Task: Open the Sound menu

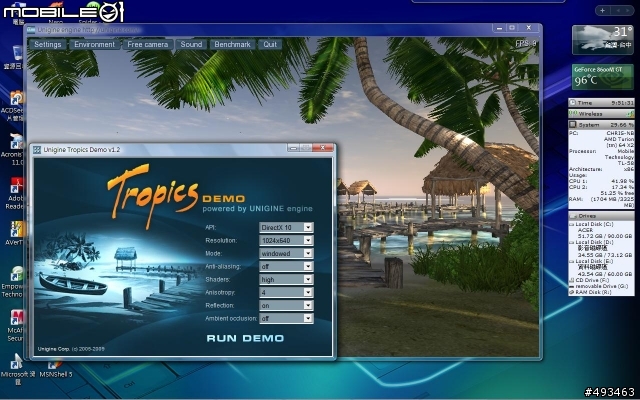Action: coord(191,44)
